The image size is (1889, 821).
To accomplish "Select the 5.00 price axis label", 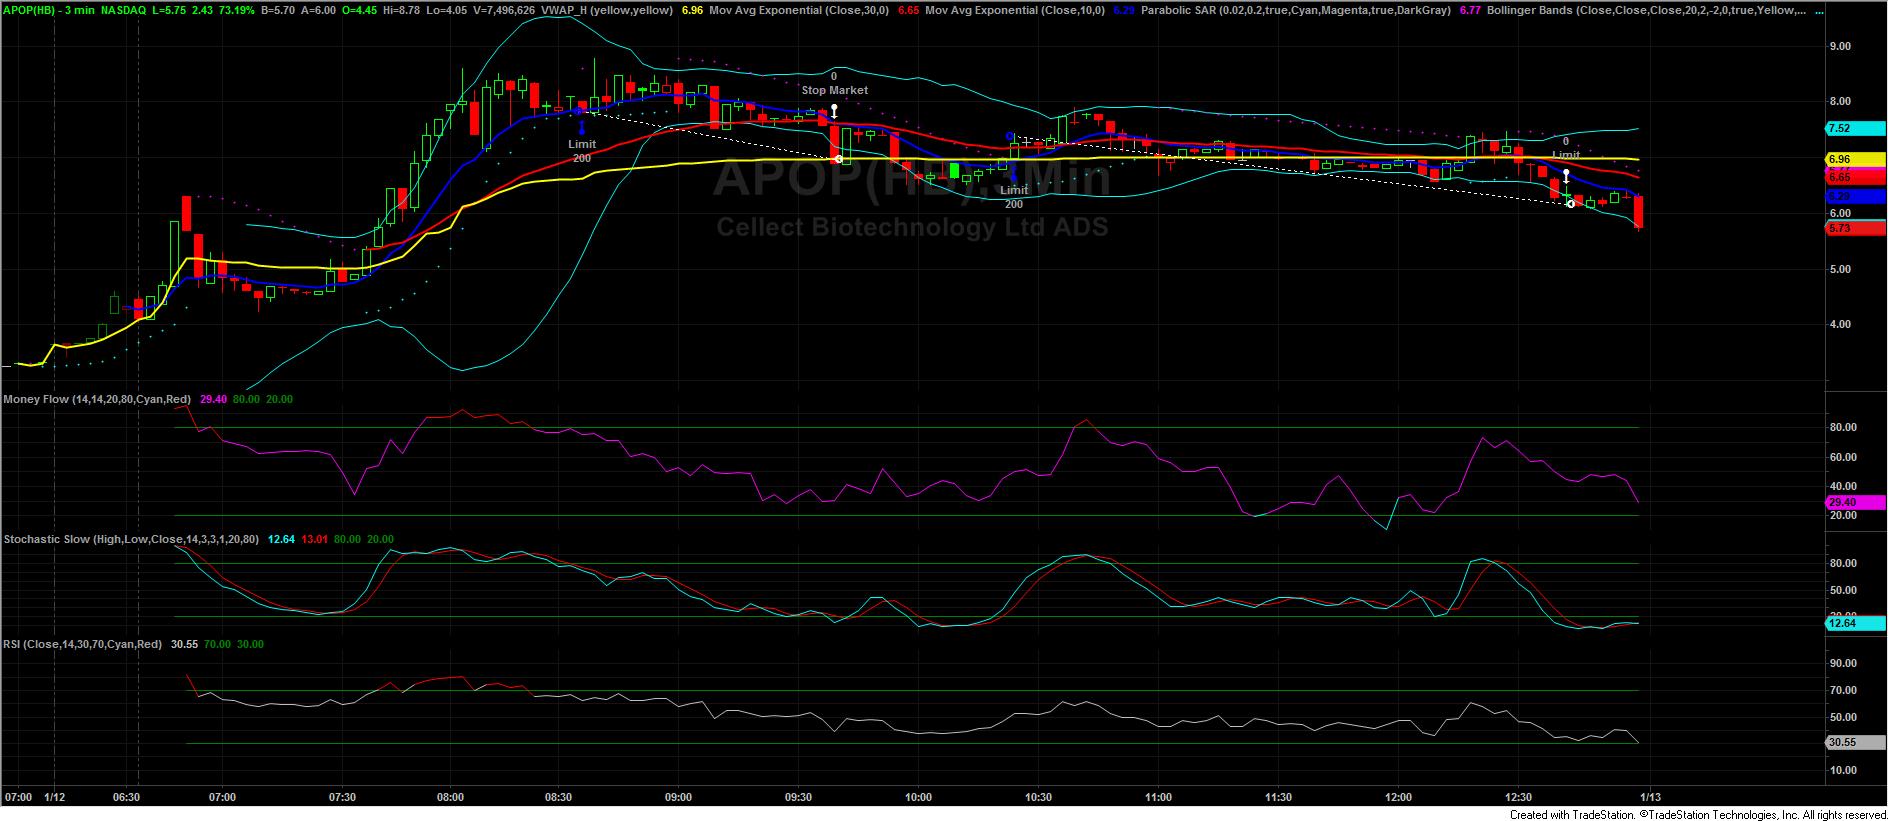I will pos(1839,269).
